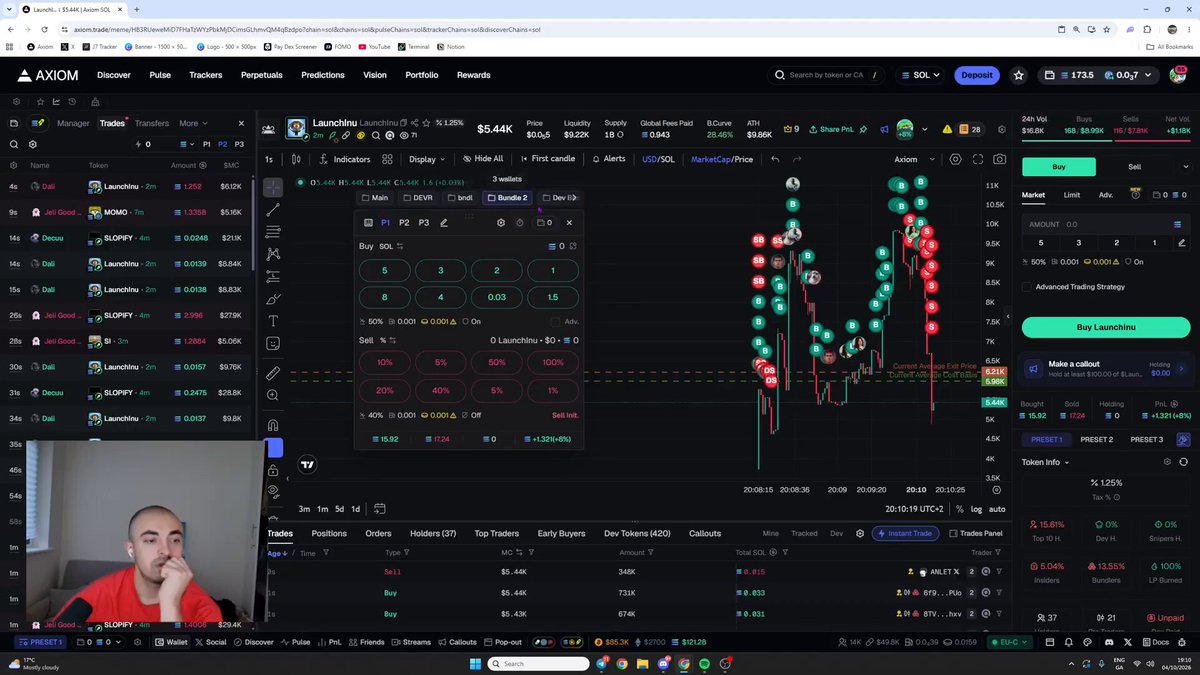Open the instant trade panel settings gear
Image resolution: width=1200 pixels, height=675 pixels.
[501, 223]
